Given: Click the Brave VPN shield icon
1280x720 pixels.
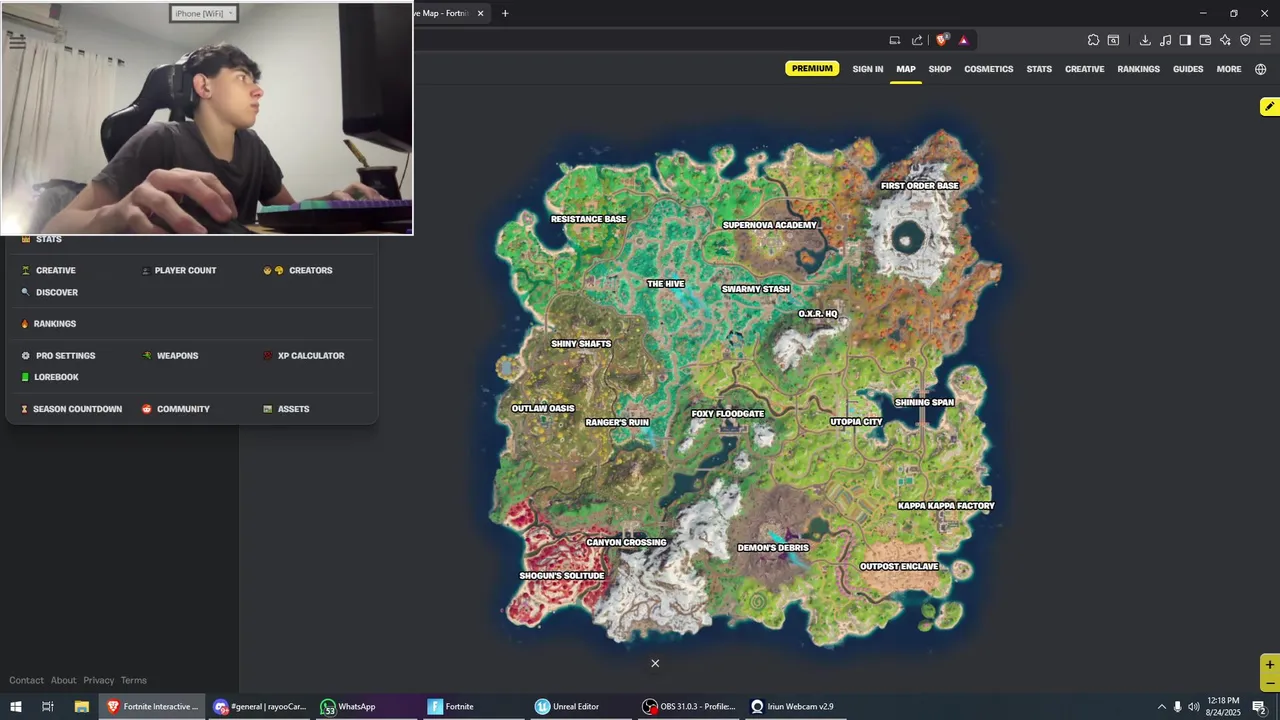Looking at the screenshot, I should [x=1245, y=40].
